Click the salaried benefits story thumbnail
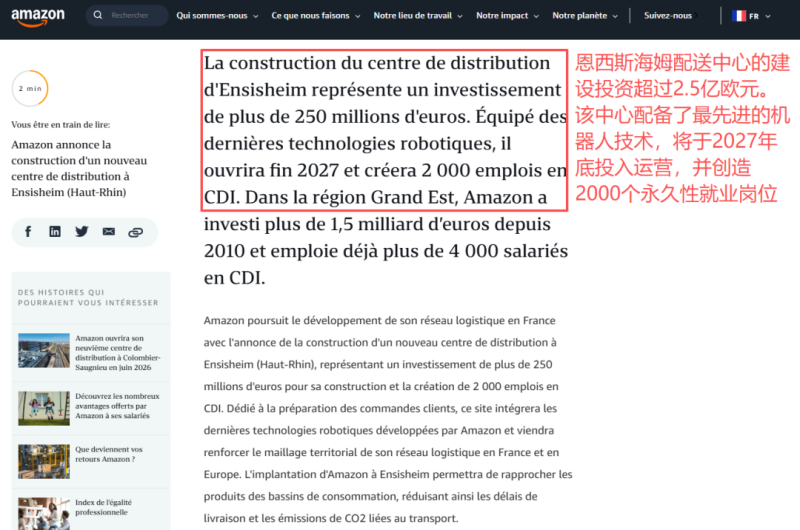This screenshot has width=800, height=530. (43, 407)
